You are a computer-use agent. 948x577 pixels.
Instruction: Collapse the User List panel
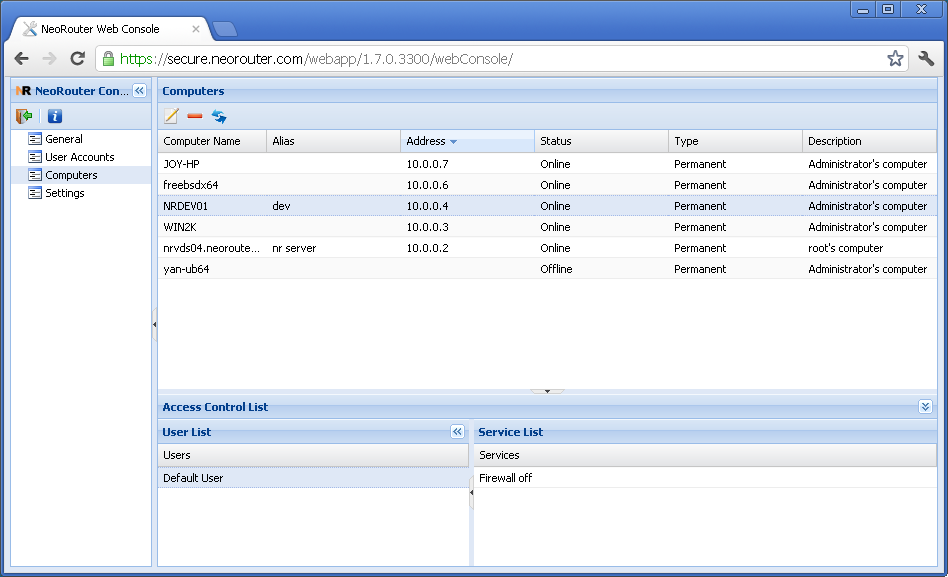(x=457, y=432)
